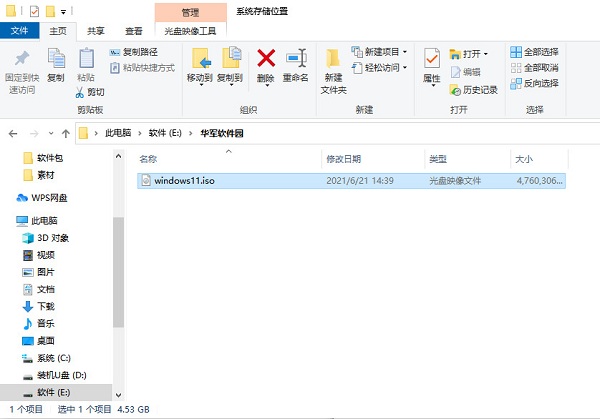Sort by Date modified (修改日期) column
This screenshot has width=600, height=419.
click(344, 159)
